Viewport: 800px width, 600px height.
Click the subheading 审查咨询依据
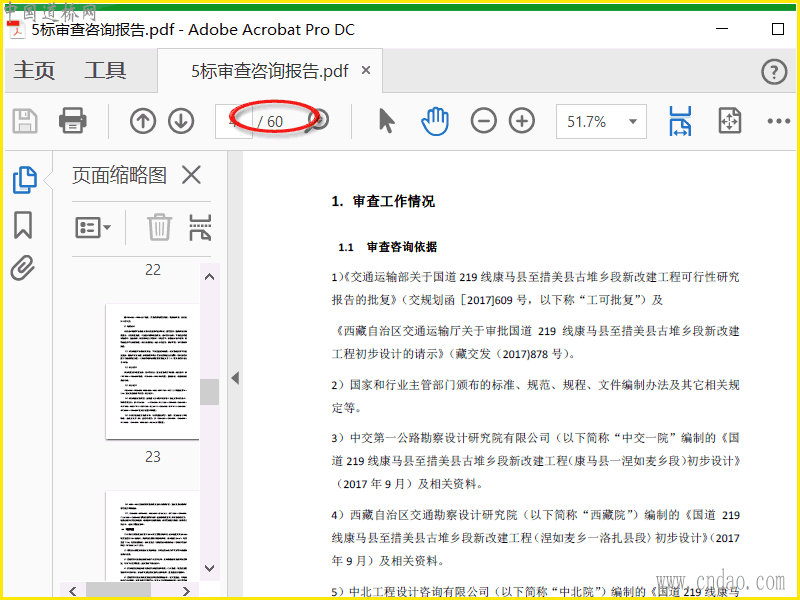point(402,247)
